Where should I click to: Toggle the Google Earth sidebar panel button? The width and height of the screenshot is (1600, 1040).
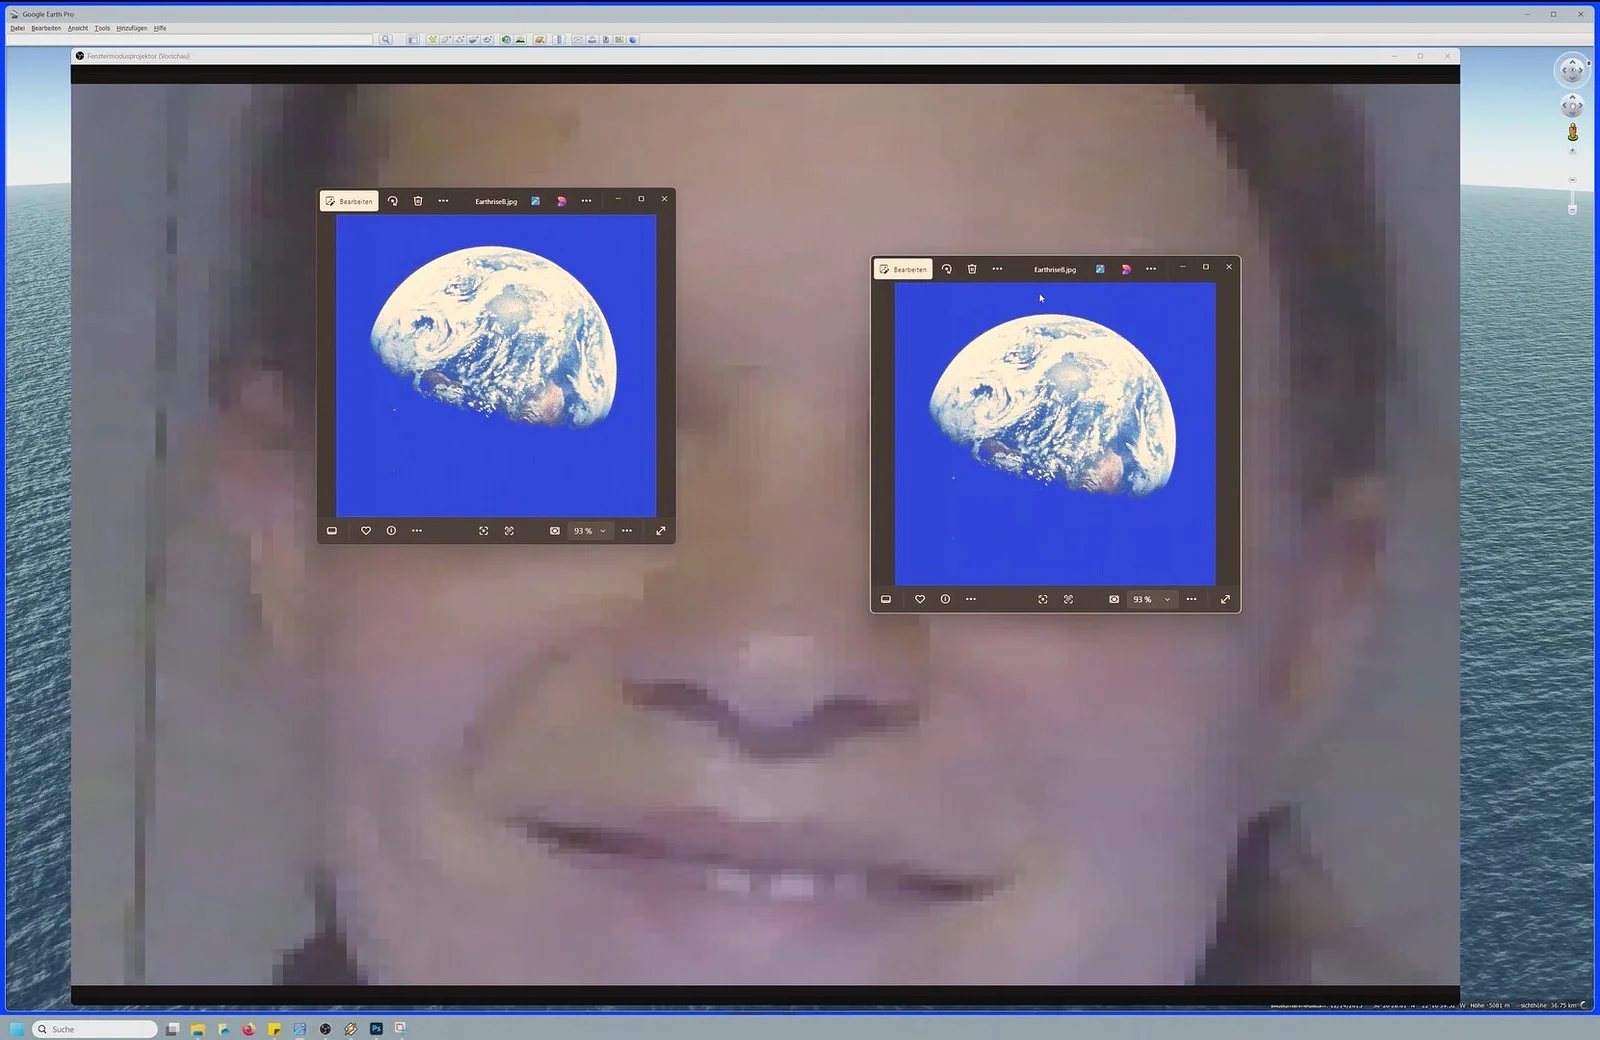(x=412, y=40)
